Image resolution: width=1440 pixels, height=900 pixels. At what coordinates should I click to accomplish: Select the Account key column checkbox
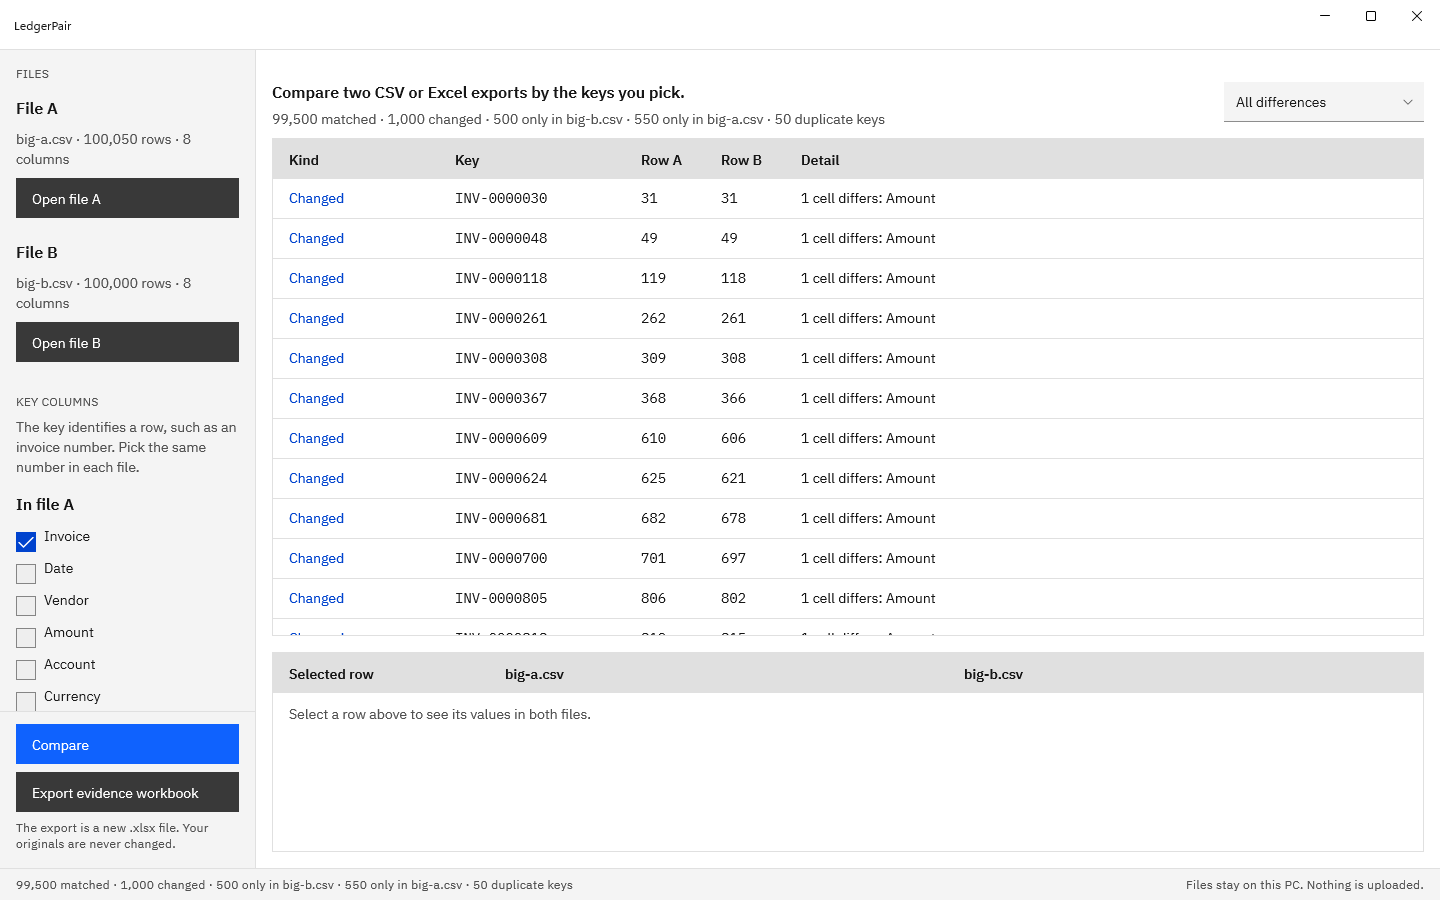tap(26, 670)
